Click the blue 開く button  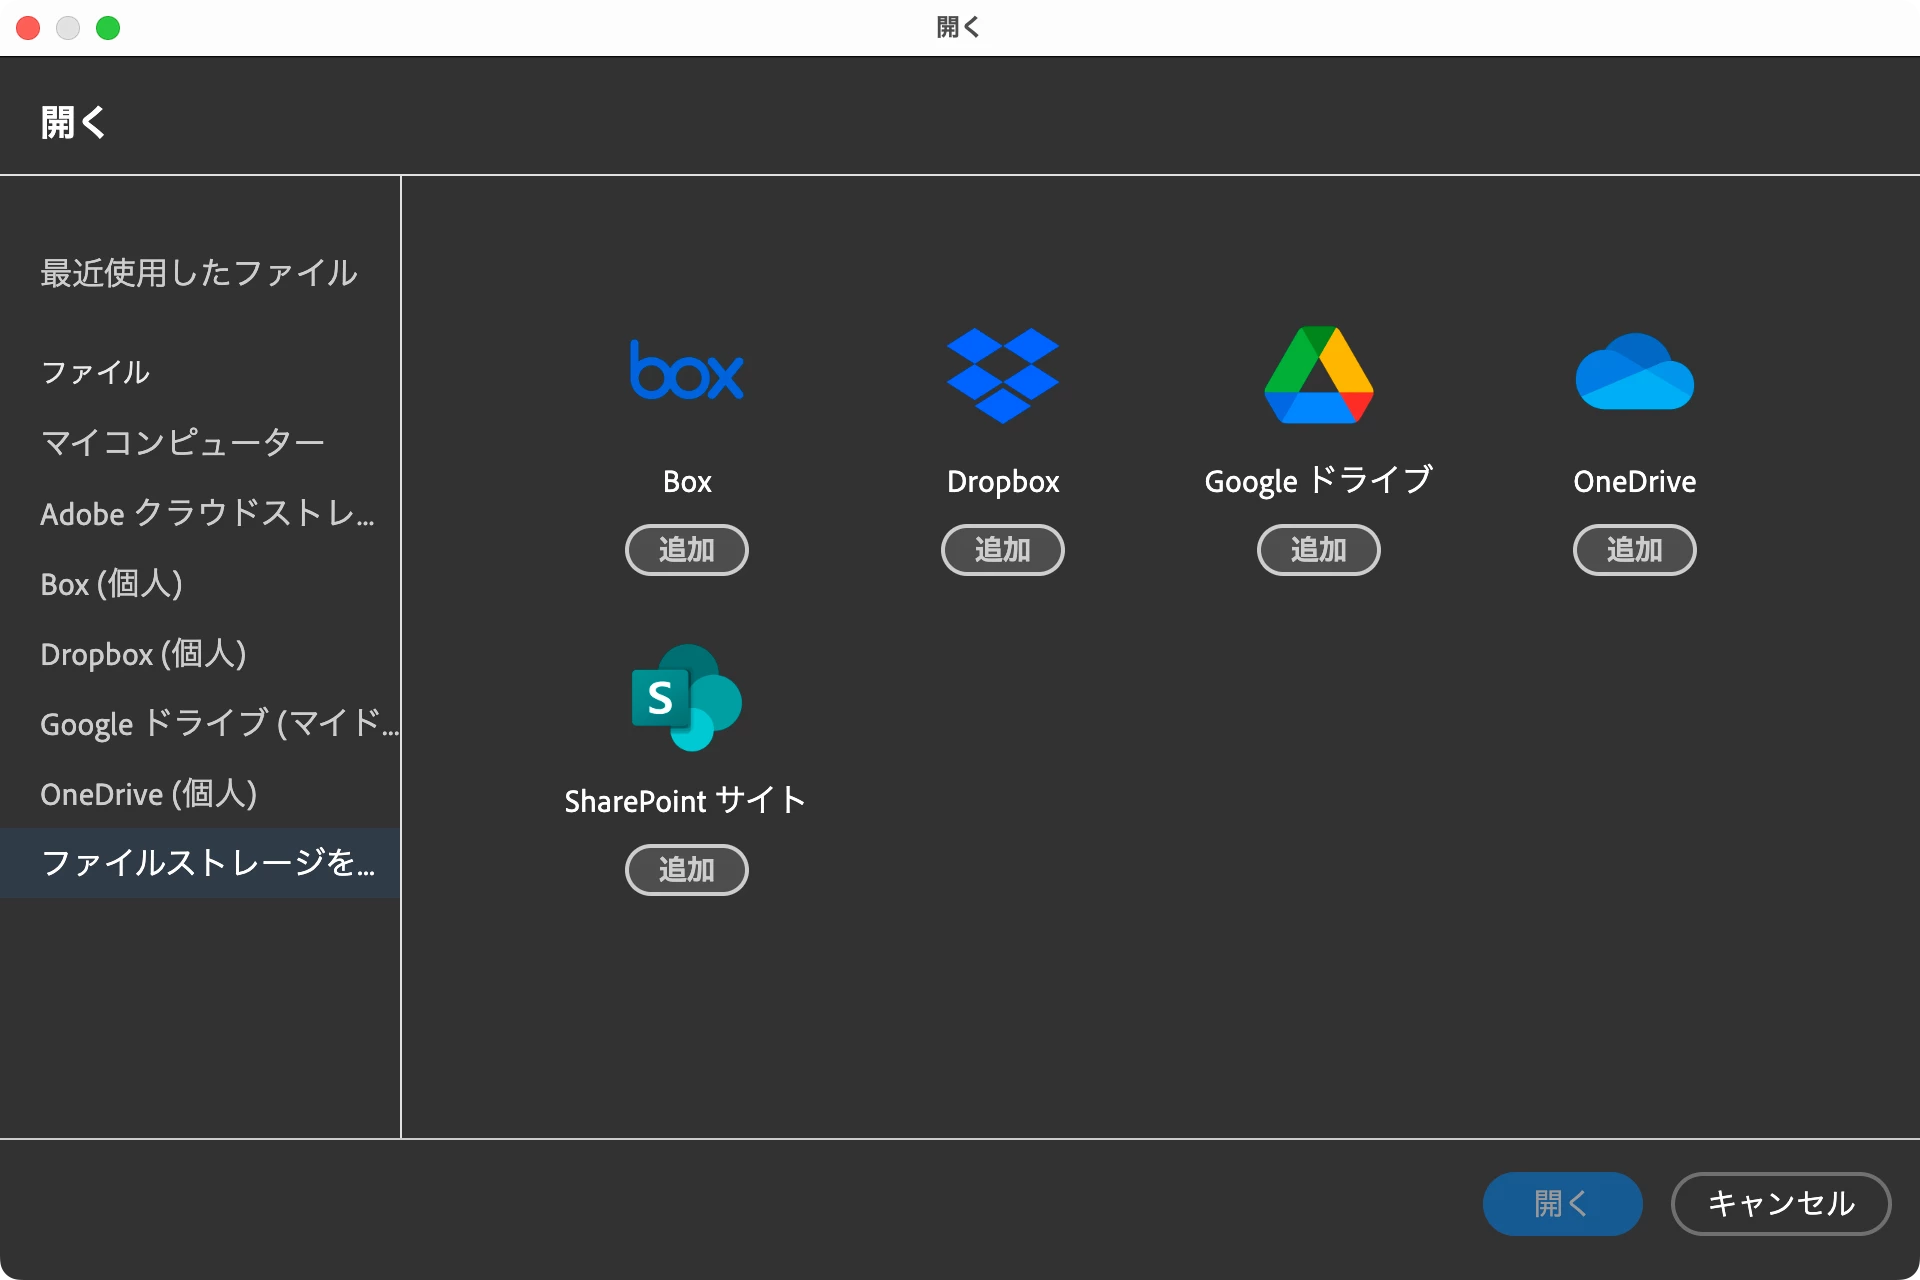1561,1203
